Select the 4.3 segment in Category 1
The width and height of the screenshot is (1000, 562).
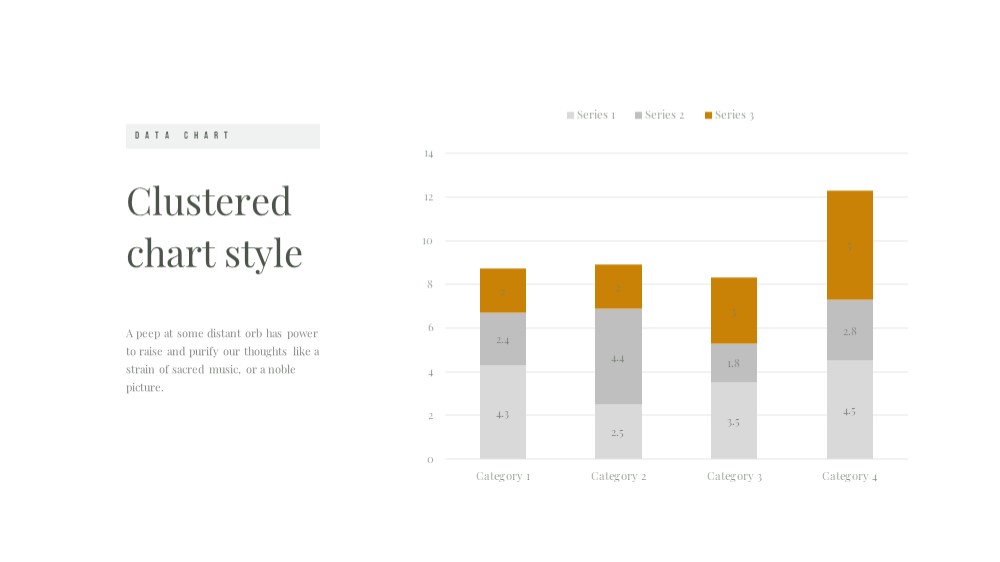503,412
